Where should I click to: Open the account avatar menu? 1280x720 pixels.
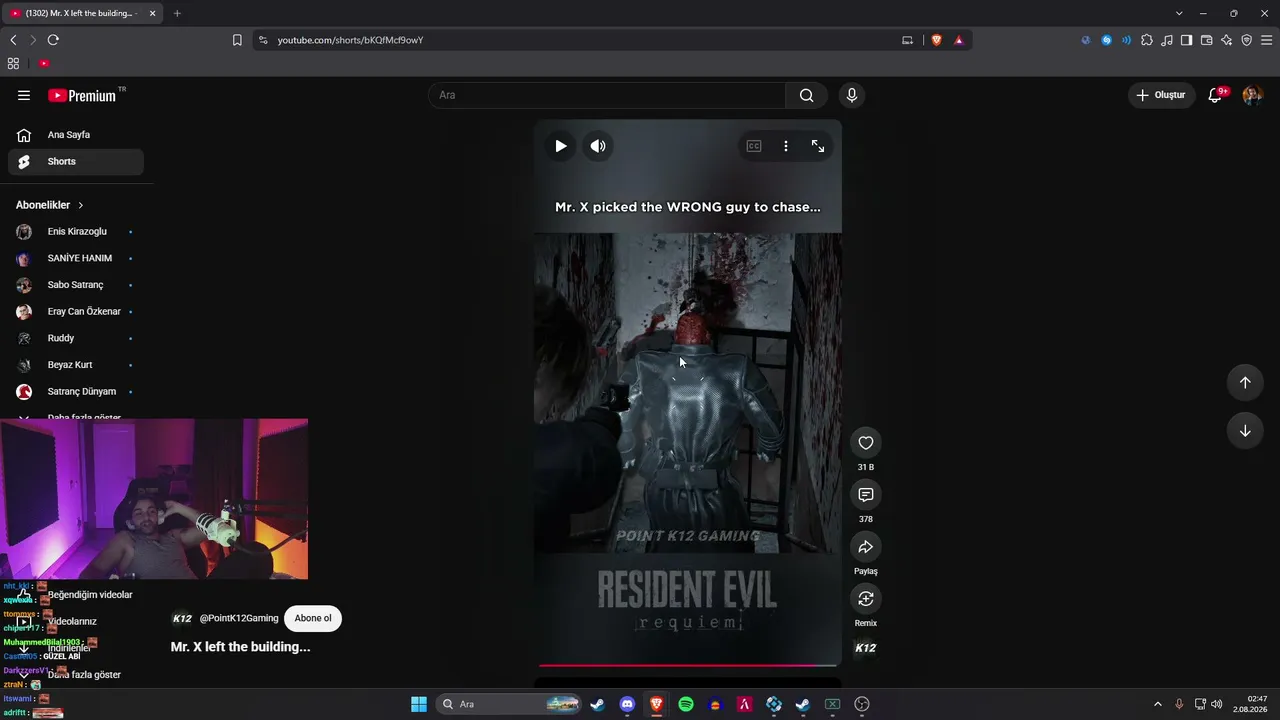1252,95
